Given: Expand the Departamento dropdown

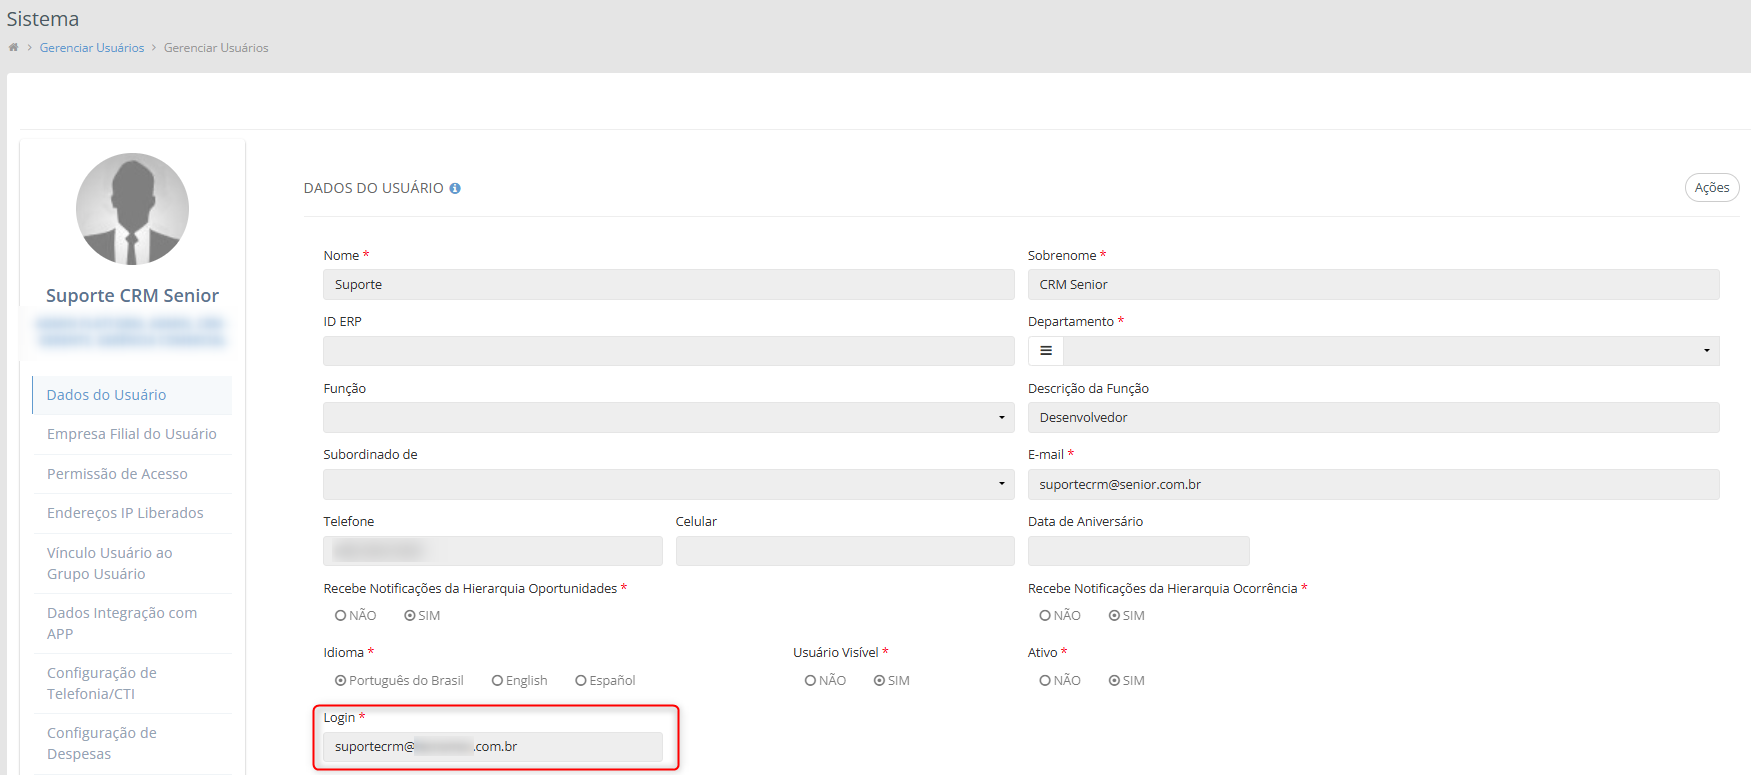Looking at the screenshot, I should [x=1391, y=351].
